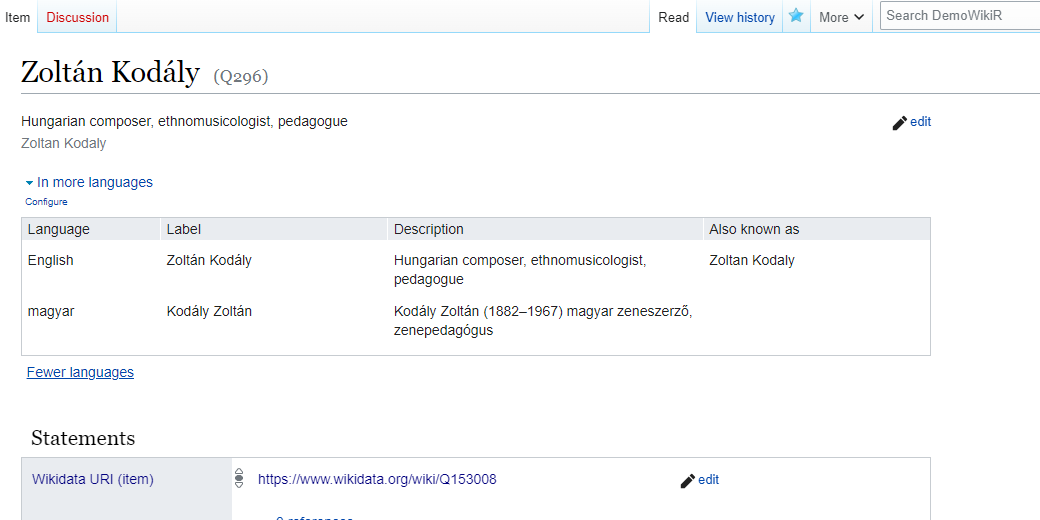This screenshot has height=520, width=1040.
Task: Click the 'Fewer languages' link
Action: coord(80,372)
